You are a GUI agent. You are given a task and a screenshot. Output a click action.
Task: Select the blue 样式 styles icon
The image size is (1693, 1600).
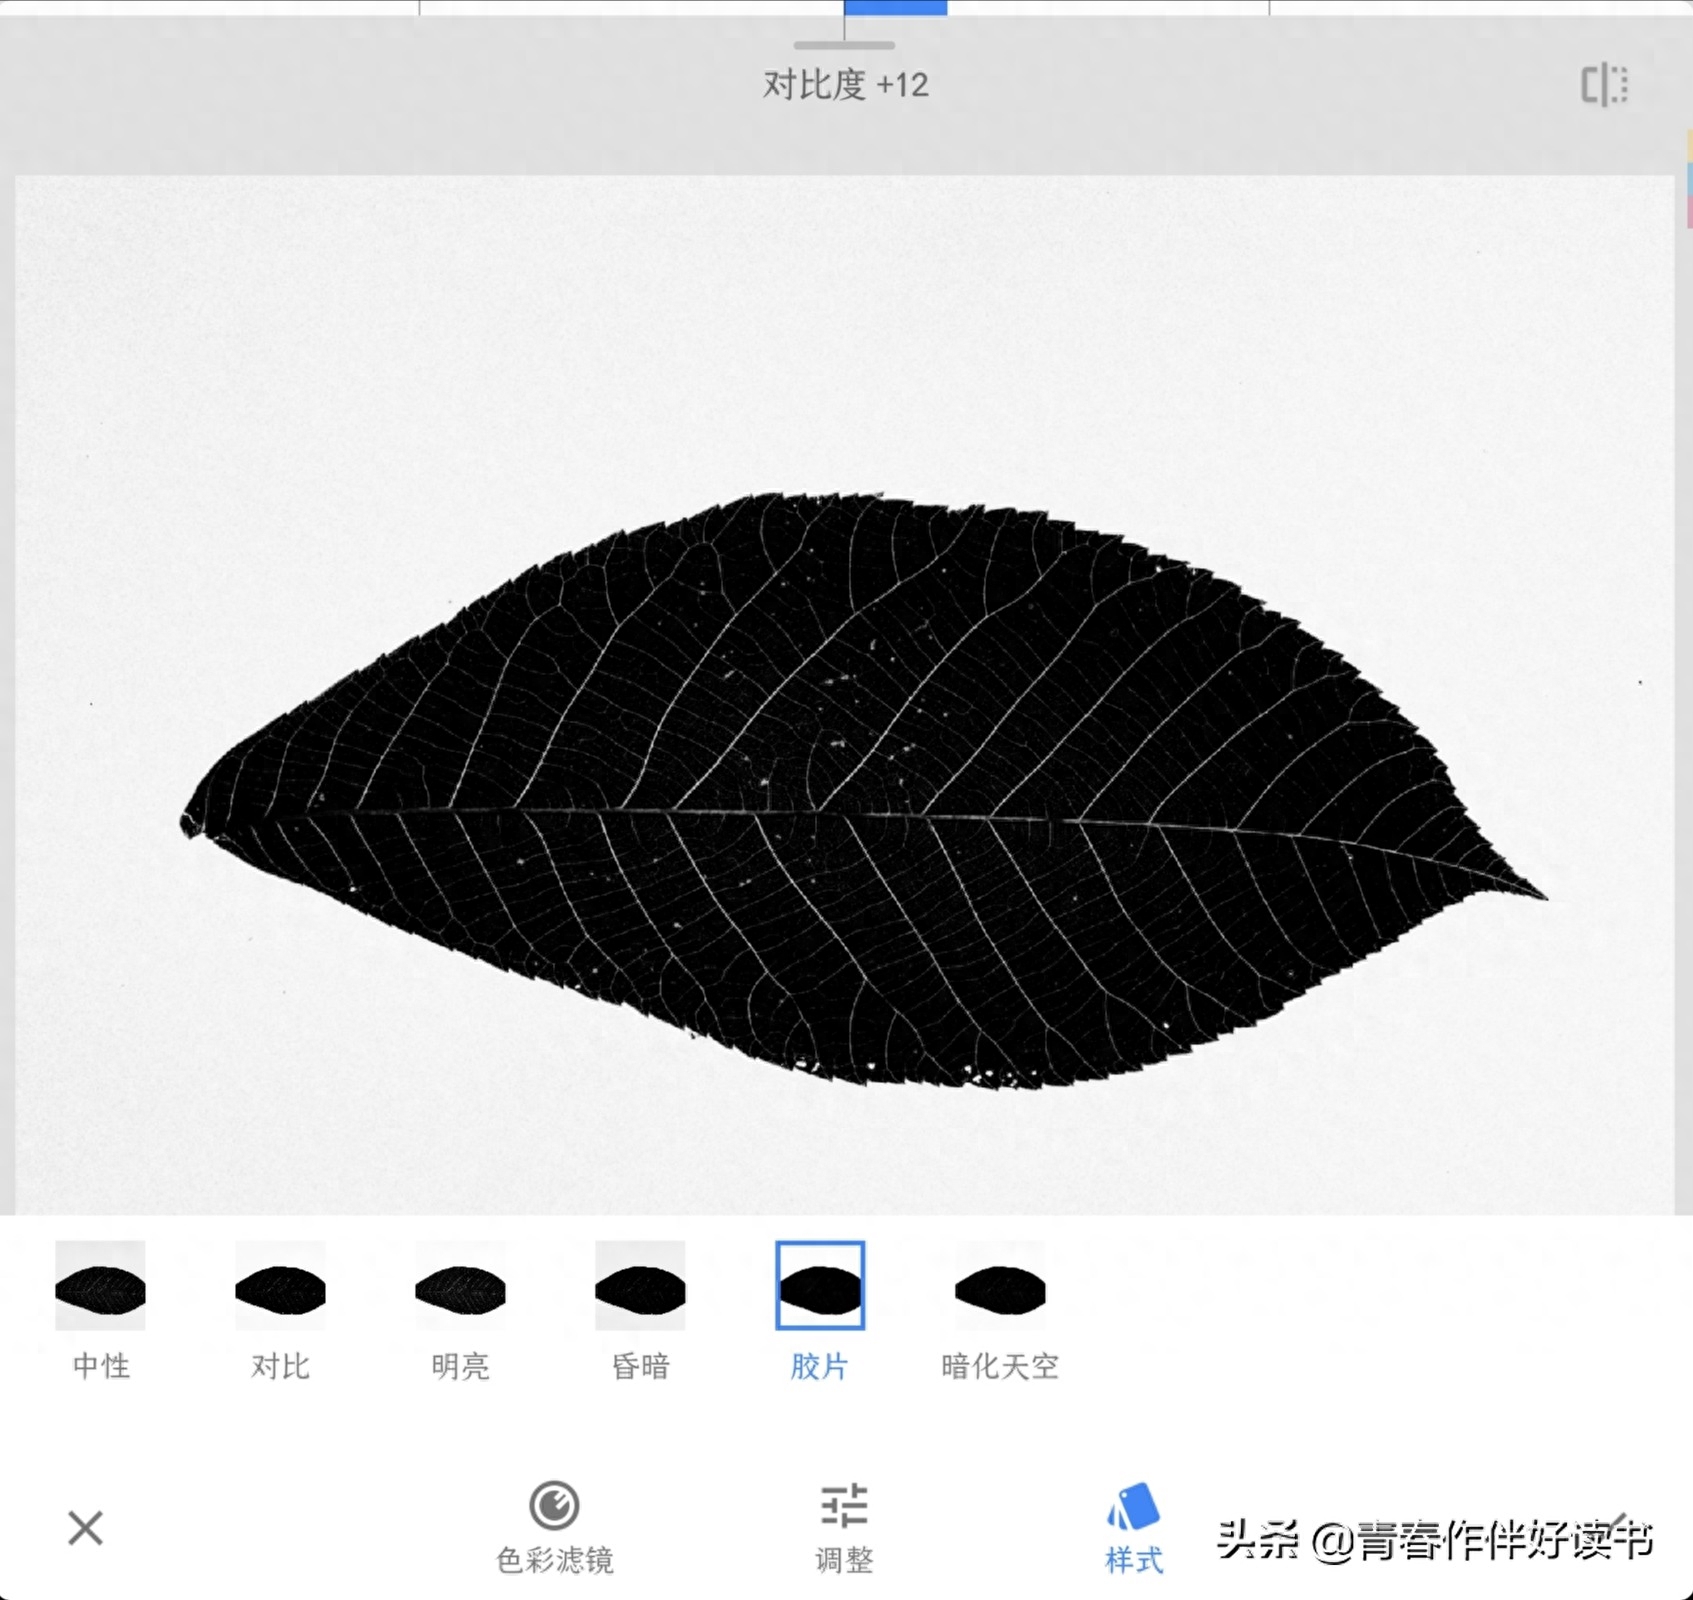pos(1133,1507)
